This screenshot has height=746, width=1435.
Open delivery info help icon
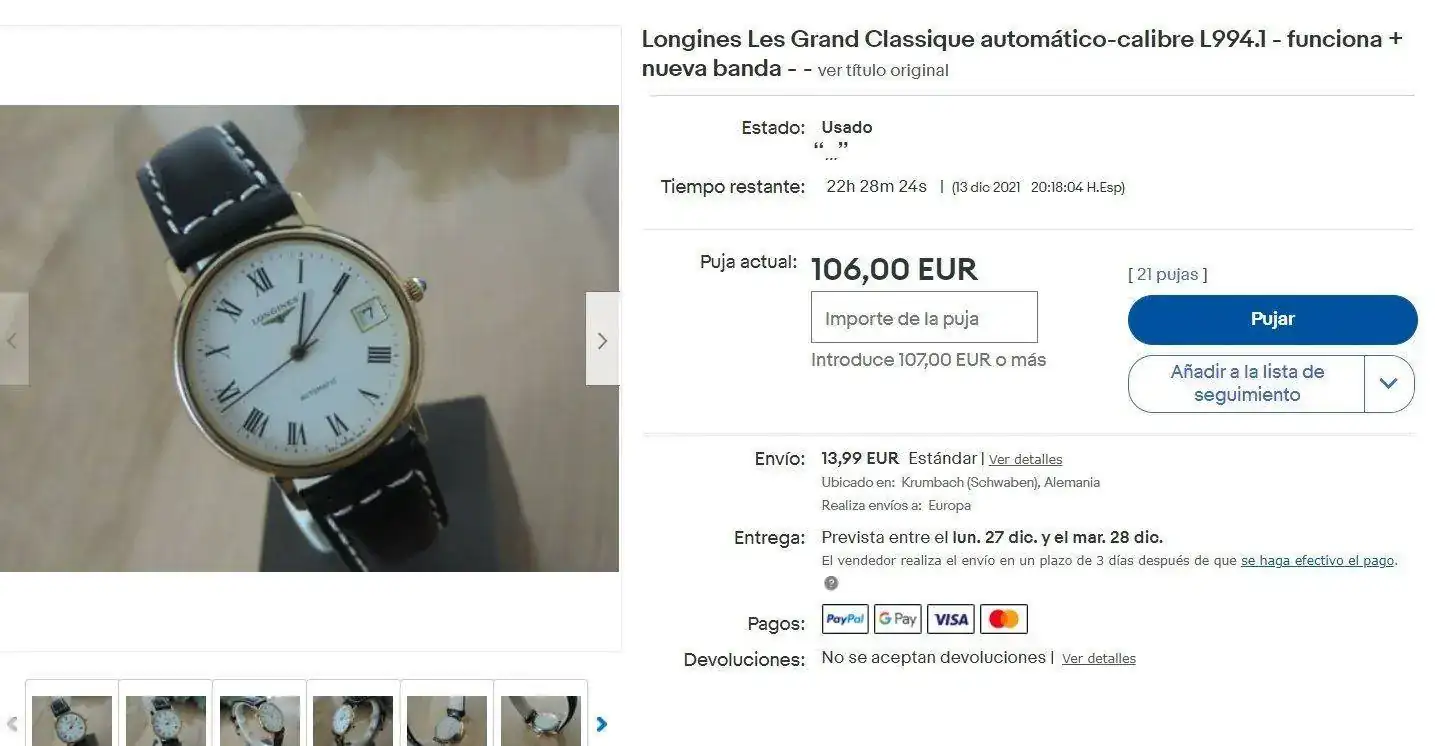pyautogui.click(x=830, y=583)
